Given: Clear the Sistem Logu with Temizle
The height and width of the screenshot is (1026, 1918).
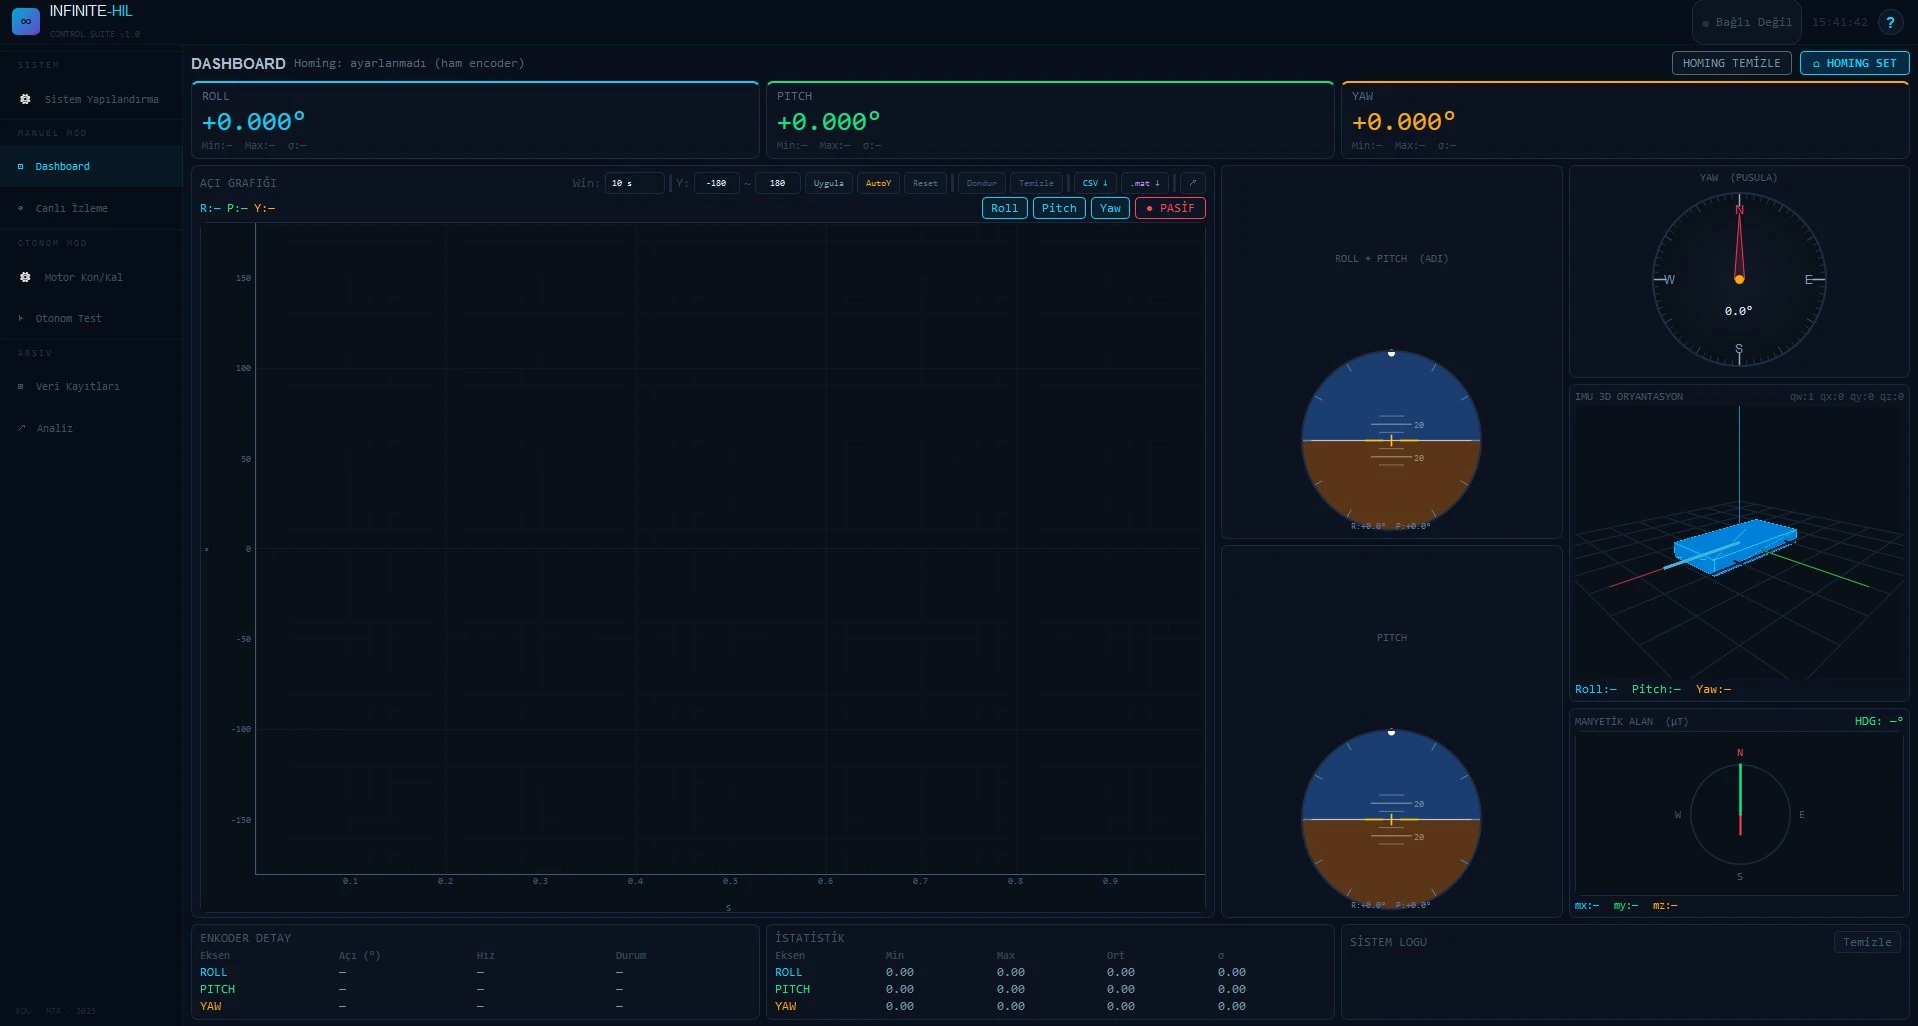Looking at the screenshot, I should (x=1867, y=942).
